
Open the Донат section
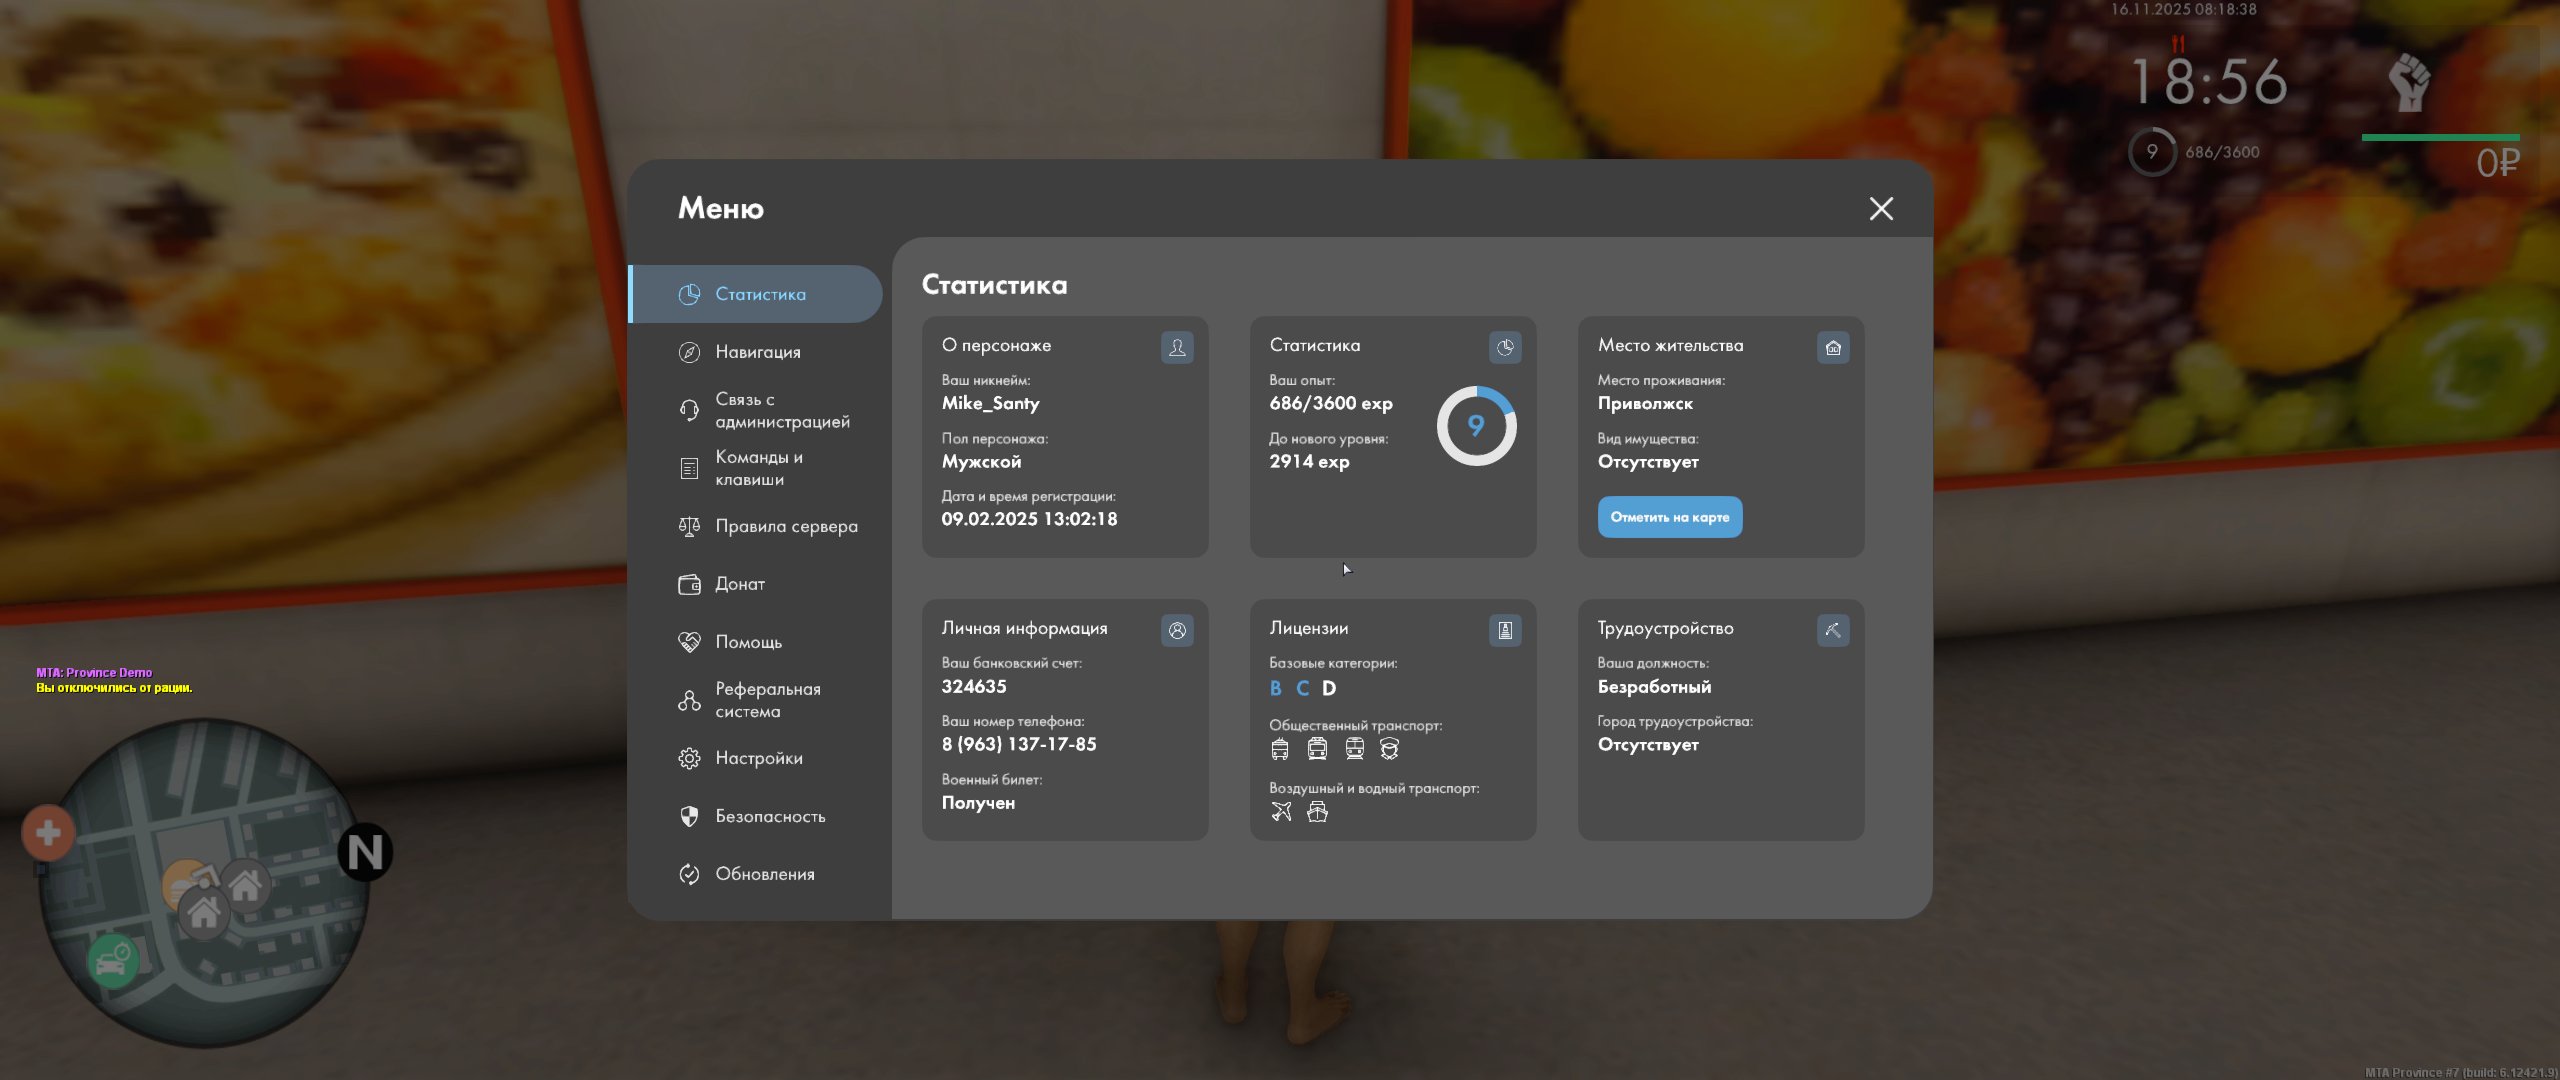[739, 584]
